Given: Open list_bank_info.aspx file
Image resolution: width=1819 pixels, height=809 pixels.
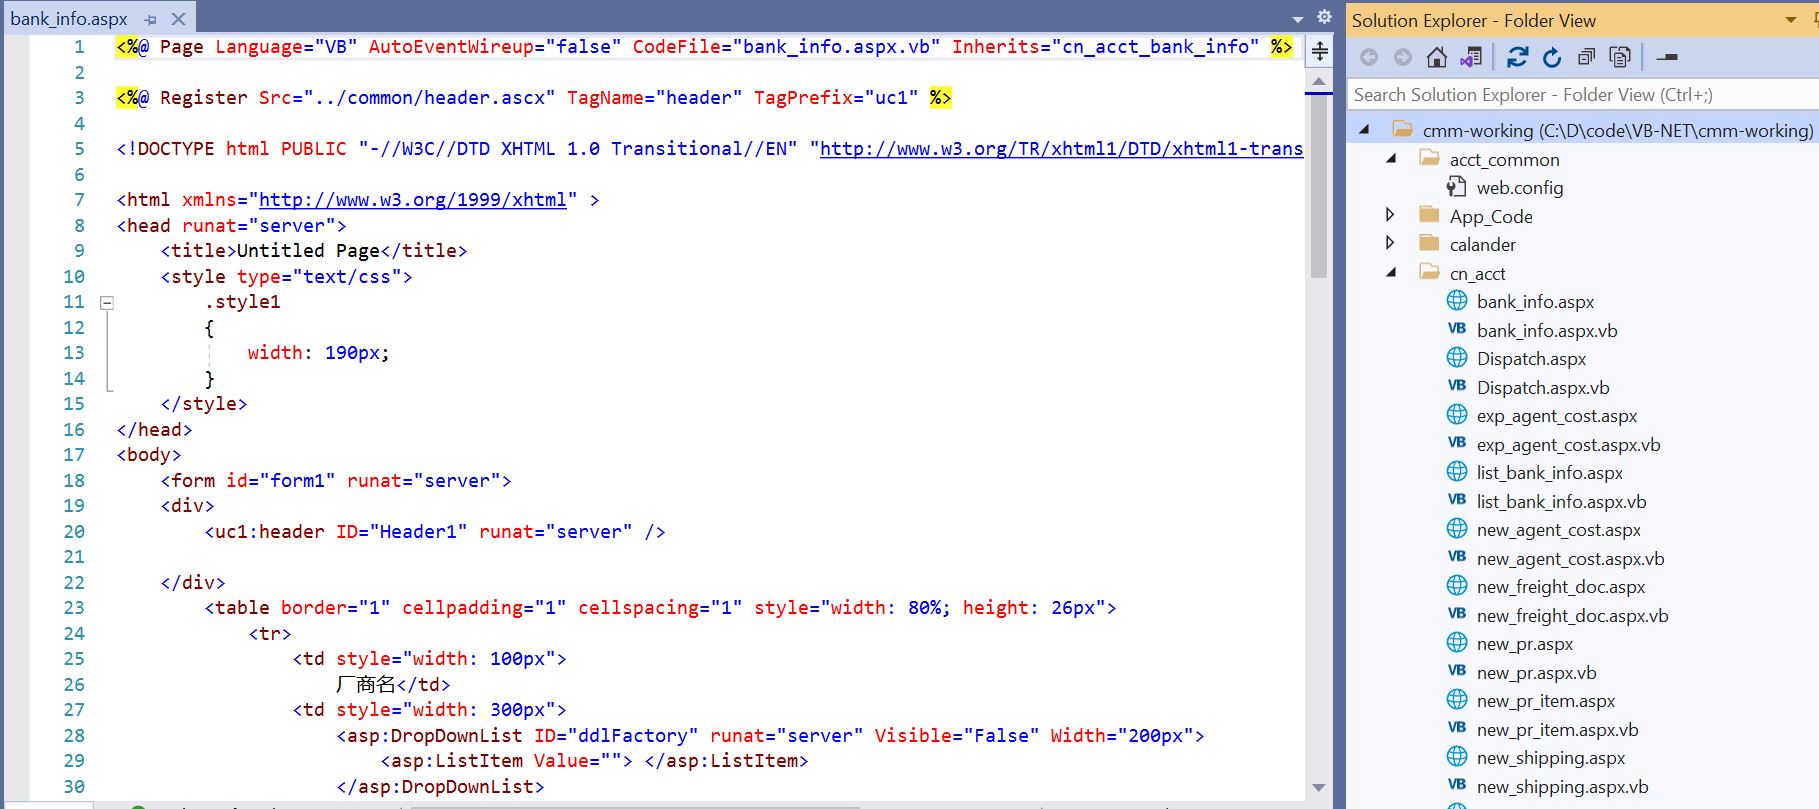Looking at the screenshot, I should point(1549,473).
